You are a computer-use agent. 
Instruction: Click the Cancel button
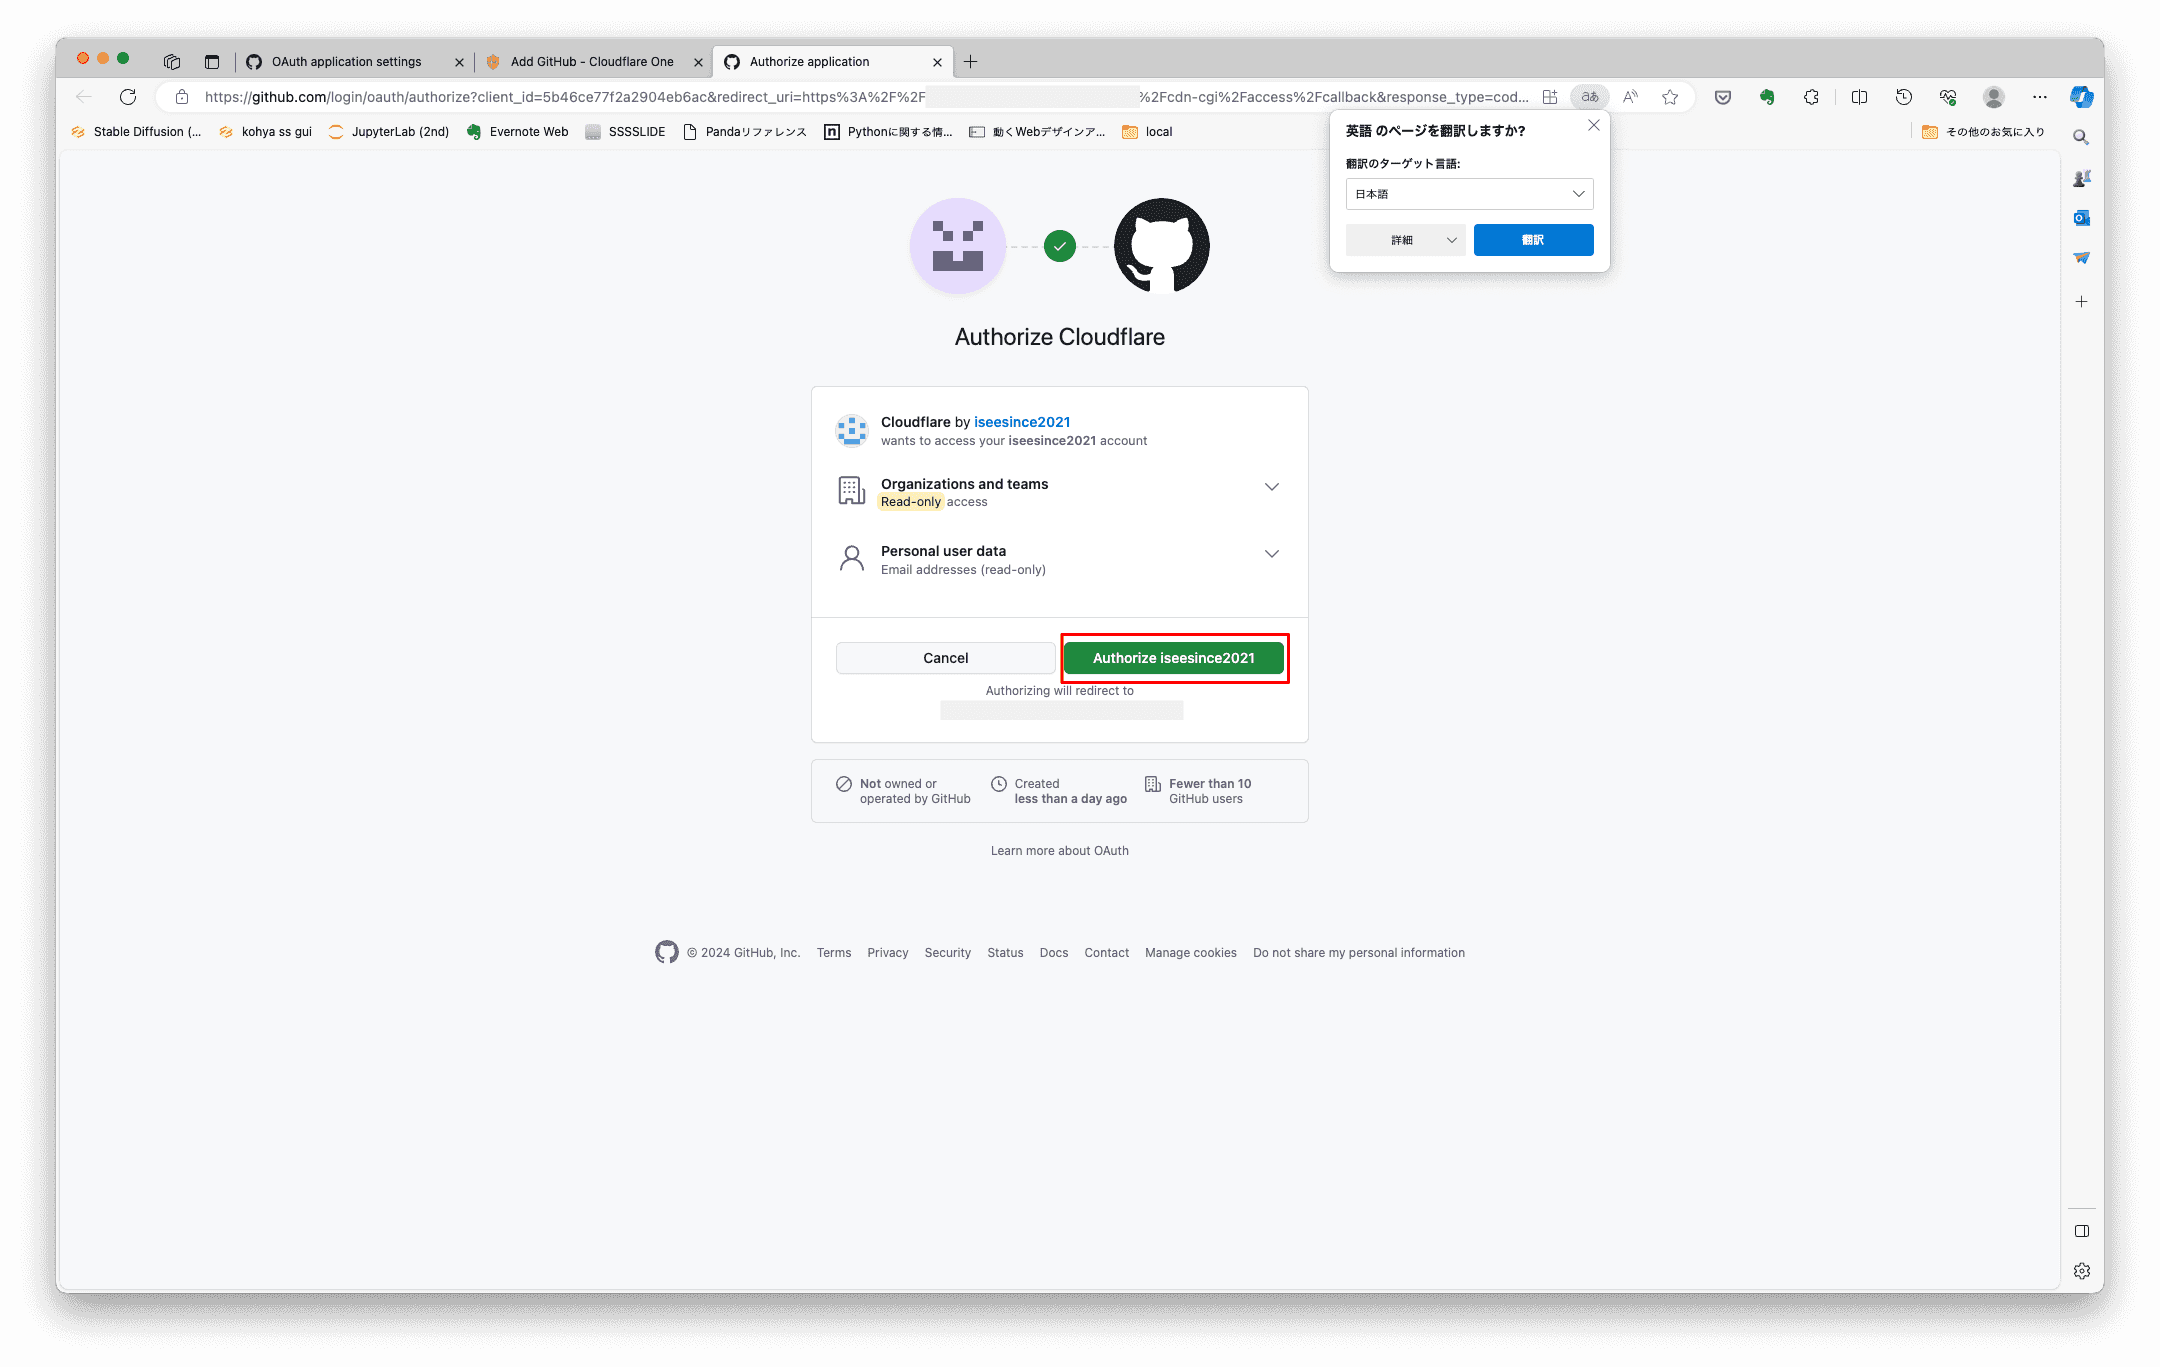click(945, 658)
